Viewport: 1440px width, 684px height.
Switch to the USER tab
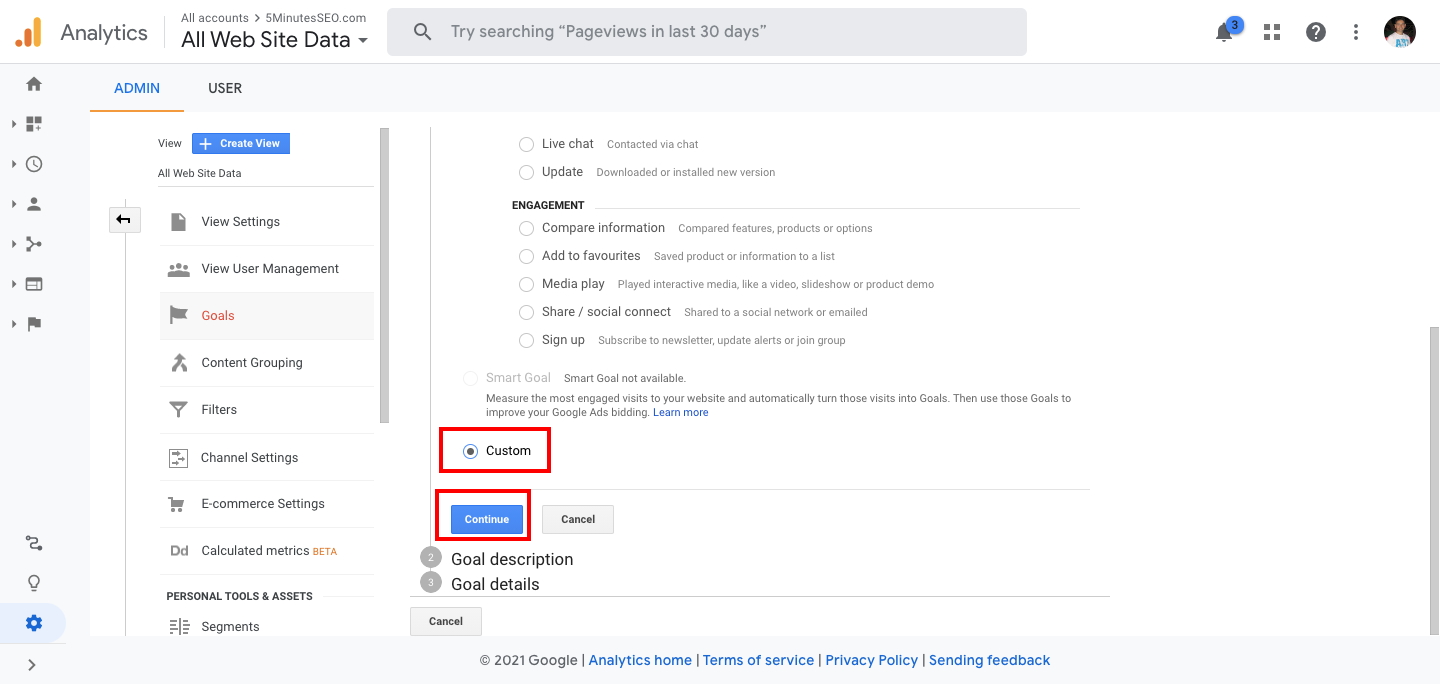tap(225, 88)
